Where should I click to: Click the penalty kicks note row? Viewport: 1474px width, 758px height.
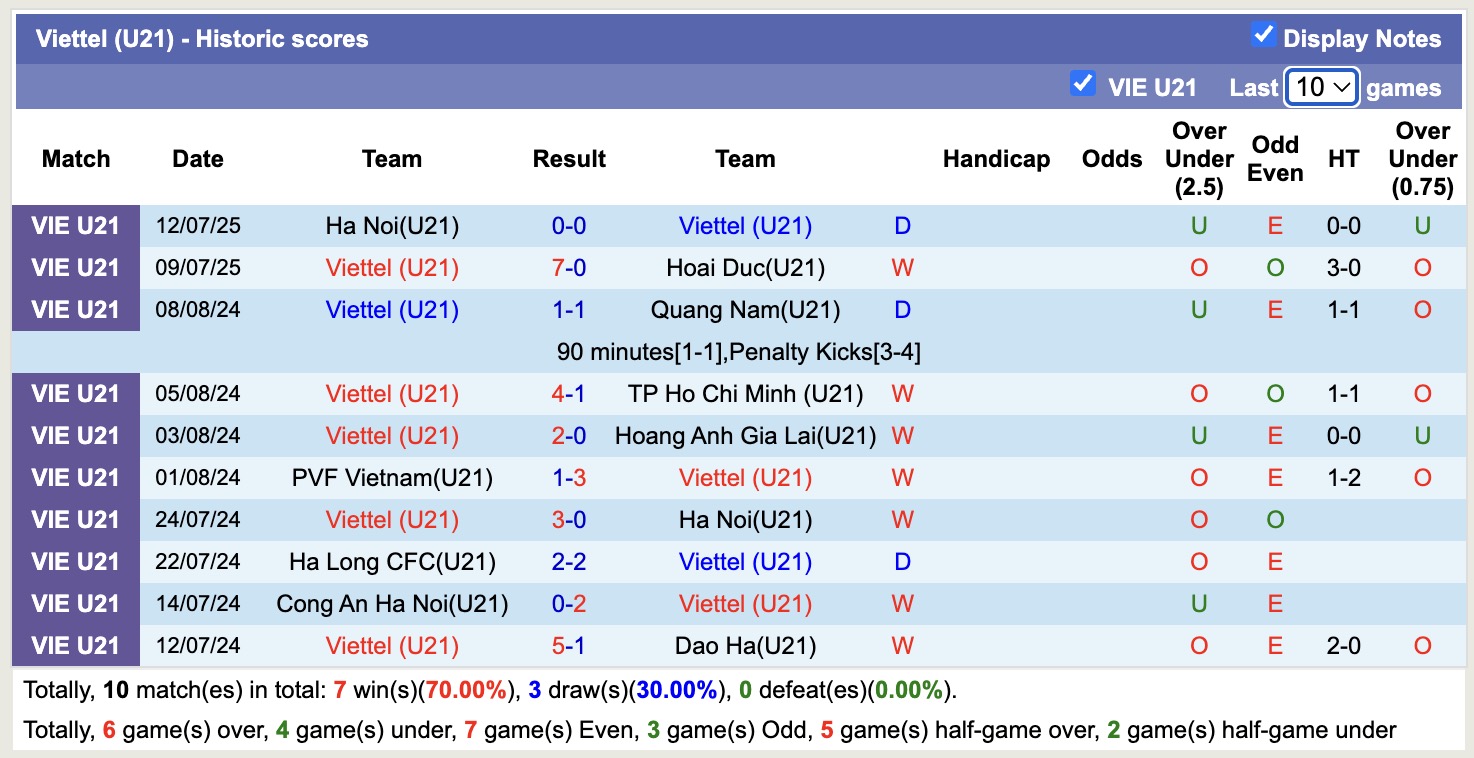click(738, 352)
